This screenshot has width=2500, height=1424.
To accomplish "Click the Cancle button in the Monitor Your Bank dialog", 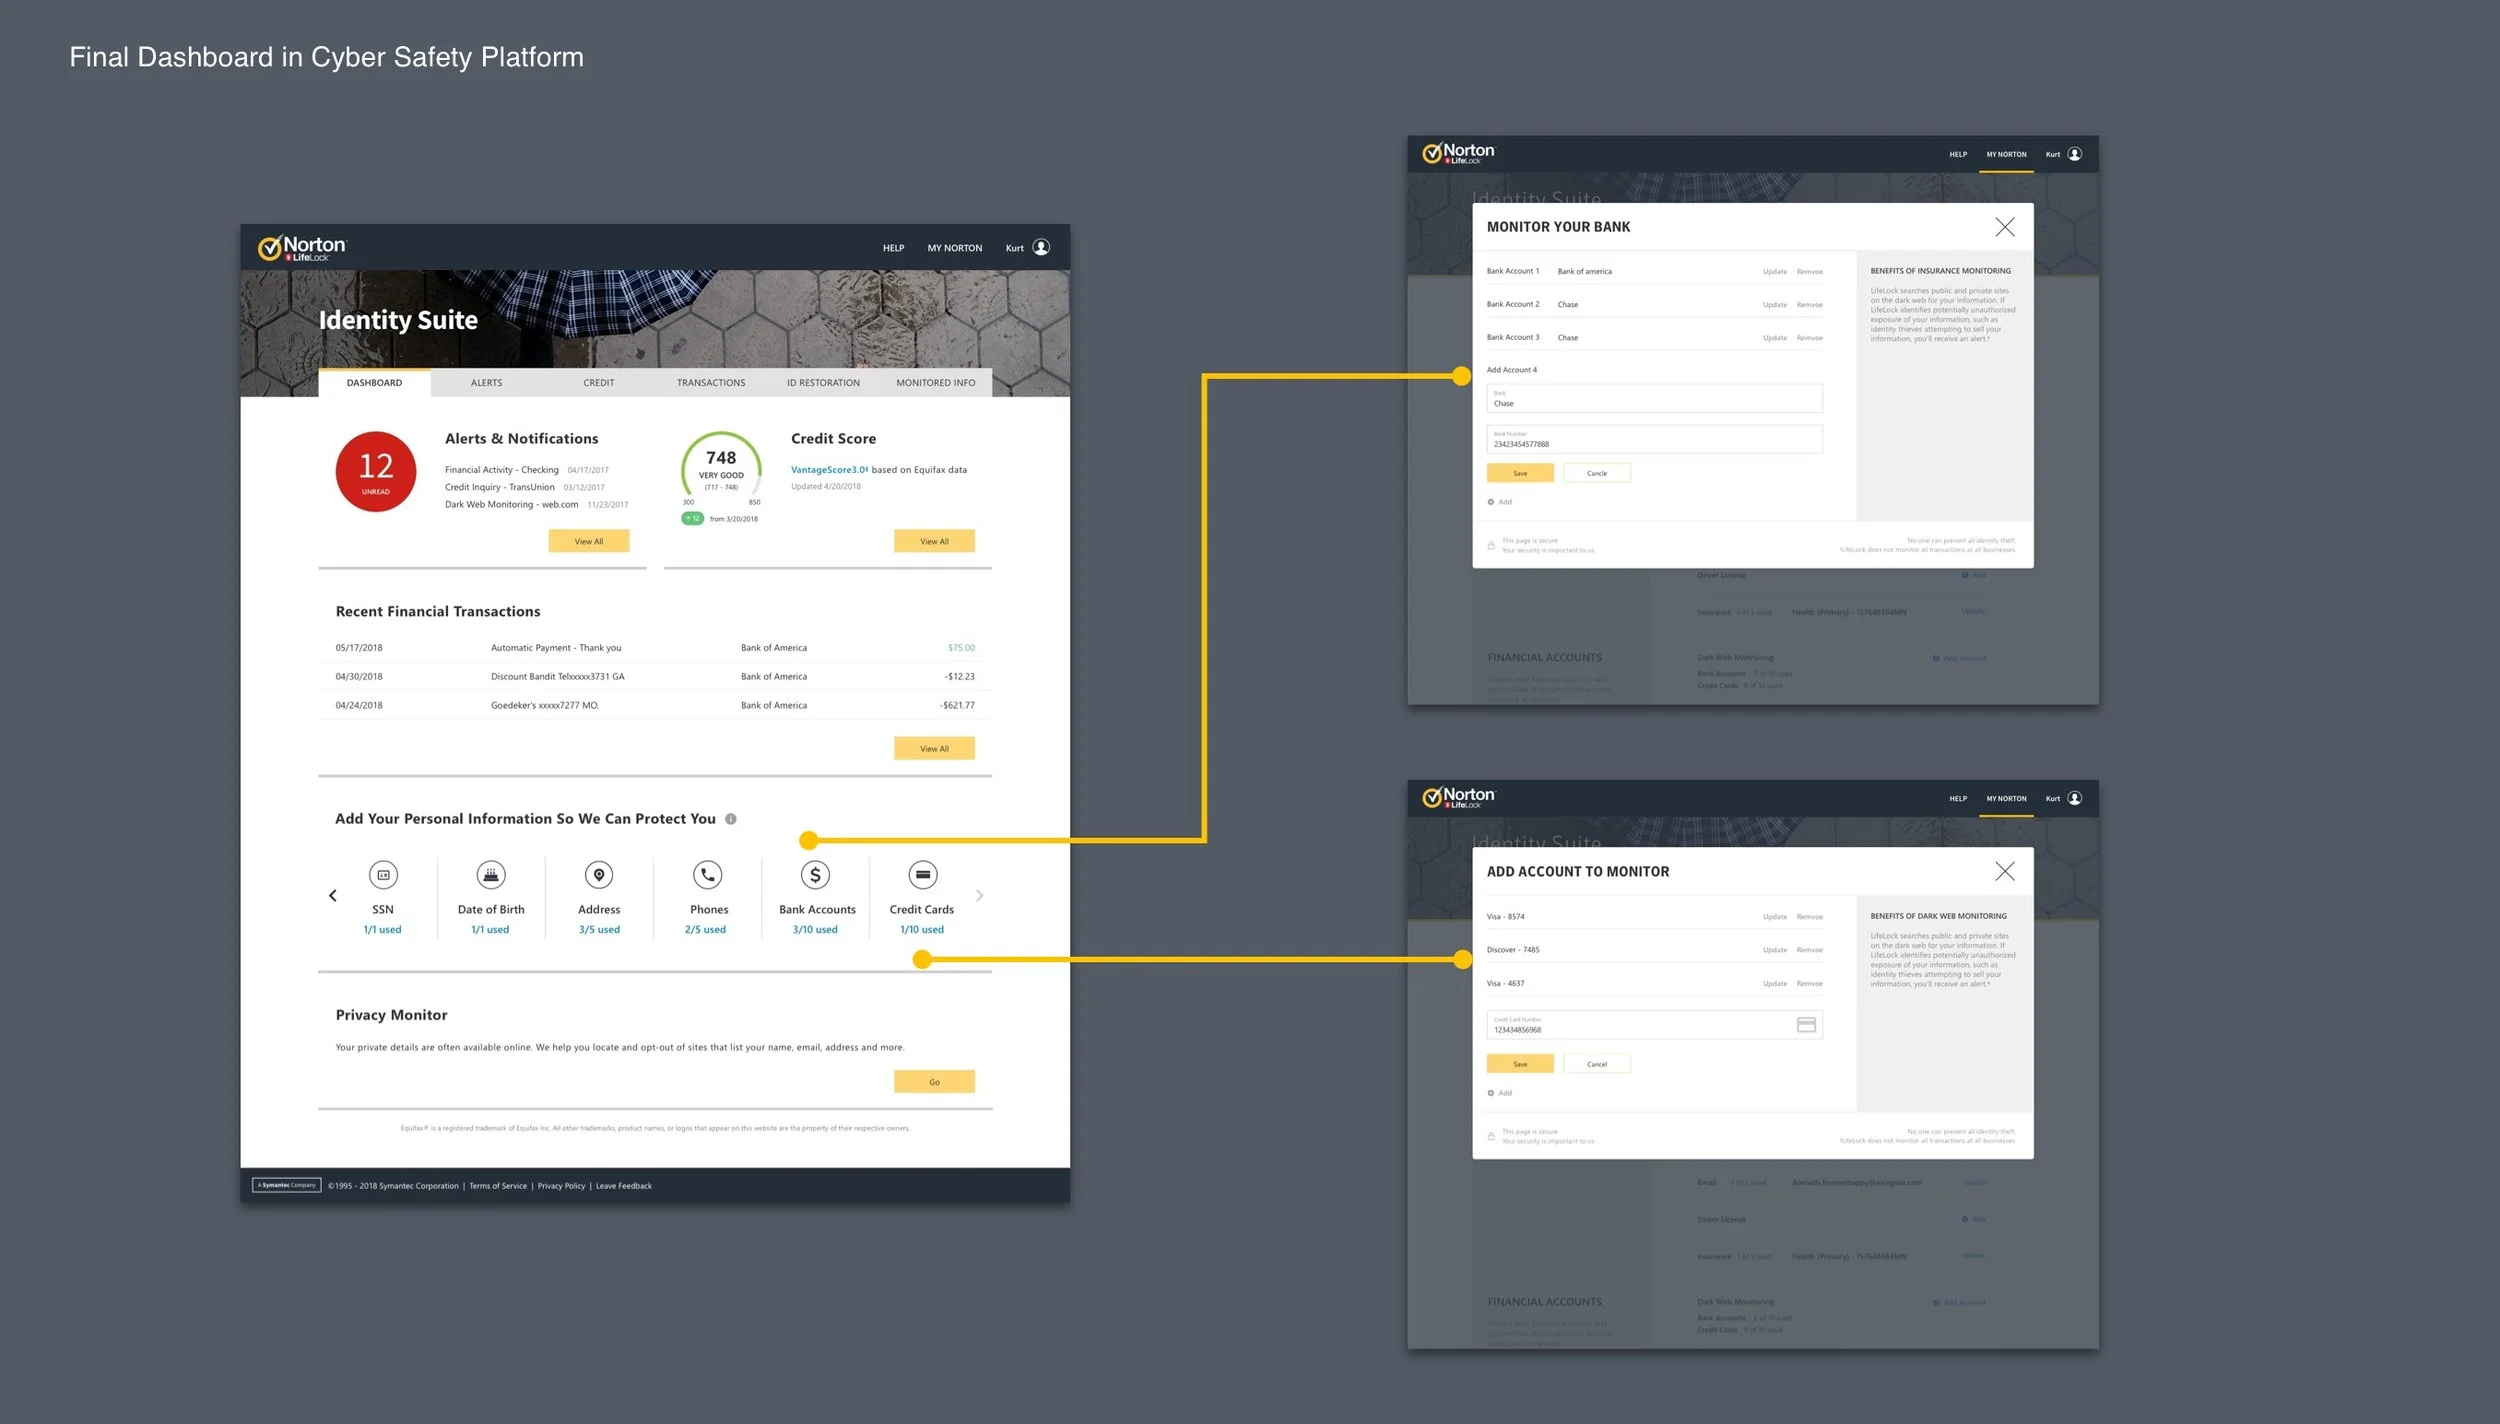I will [1597, 473].
